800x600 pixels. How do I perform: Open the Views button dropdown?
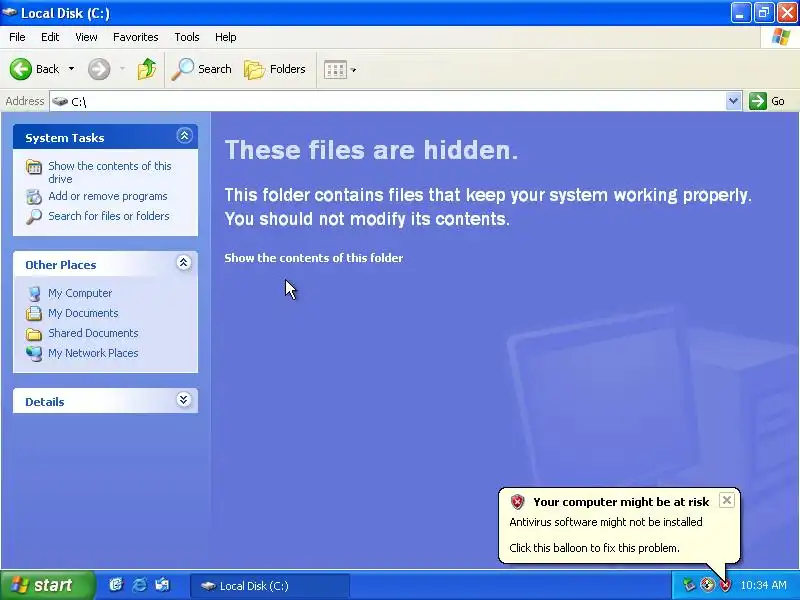point(353,70)
